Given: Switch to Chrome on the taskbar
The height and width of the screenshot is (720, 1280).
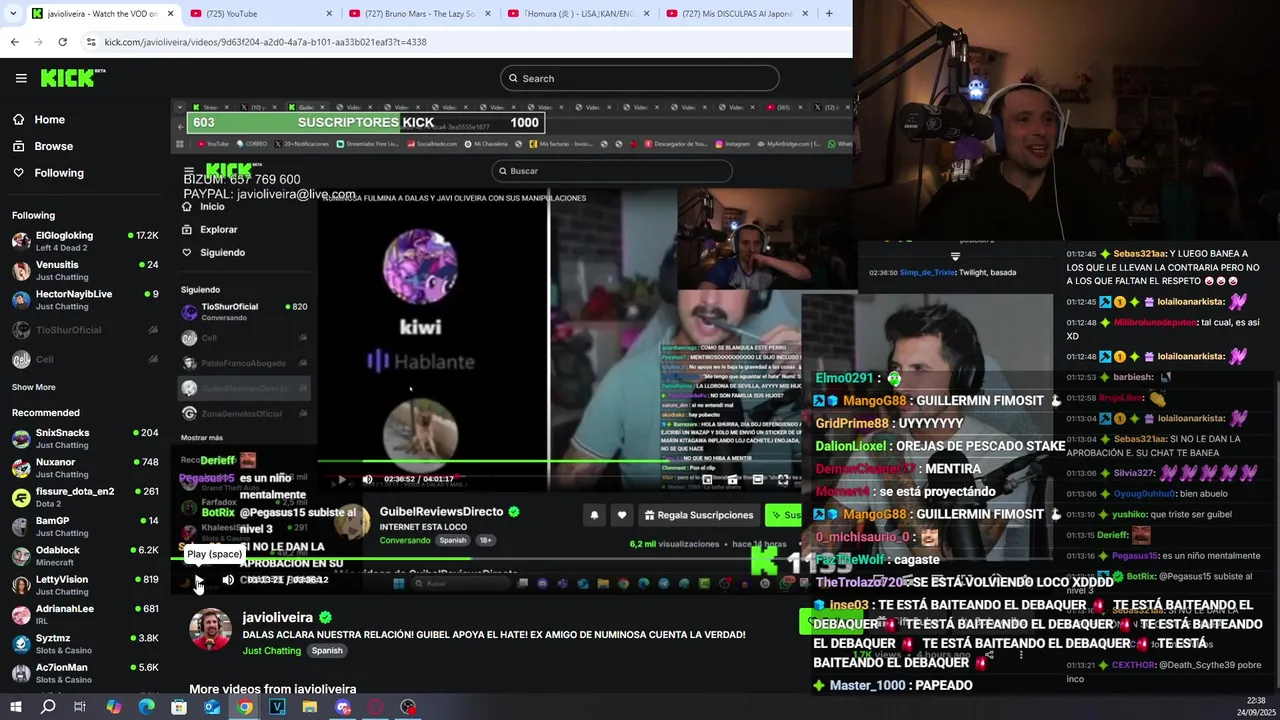Looking at the screenshot, I should pyautogui.click(x=245, y=707).
